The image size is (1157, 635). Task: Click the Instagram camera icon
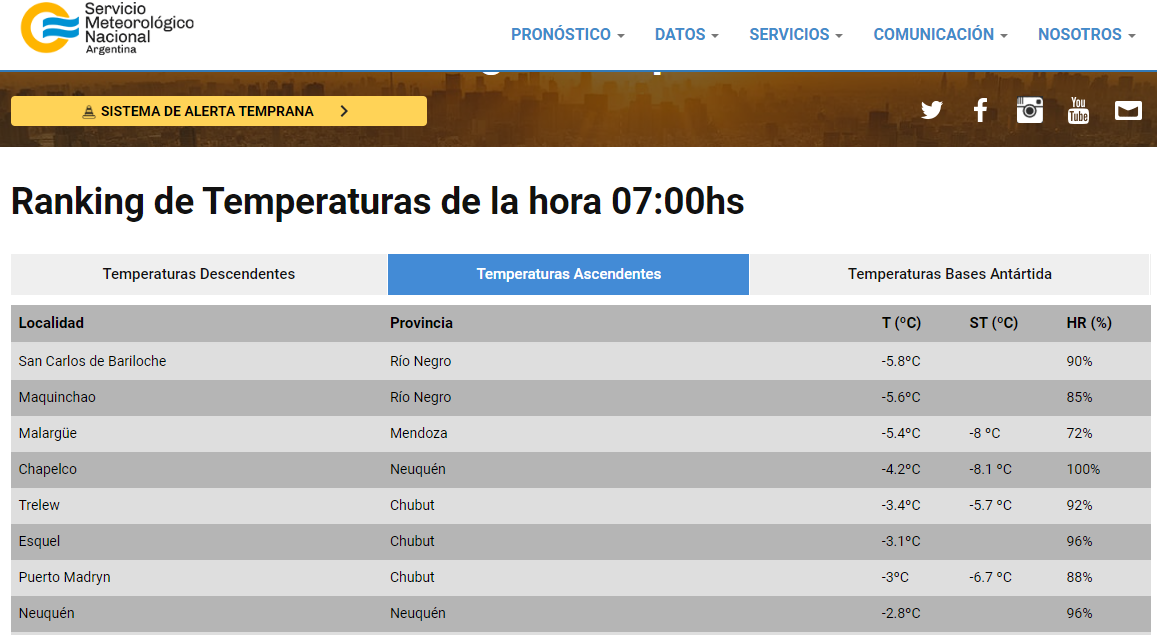tap(1030, 110)
